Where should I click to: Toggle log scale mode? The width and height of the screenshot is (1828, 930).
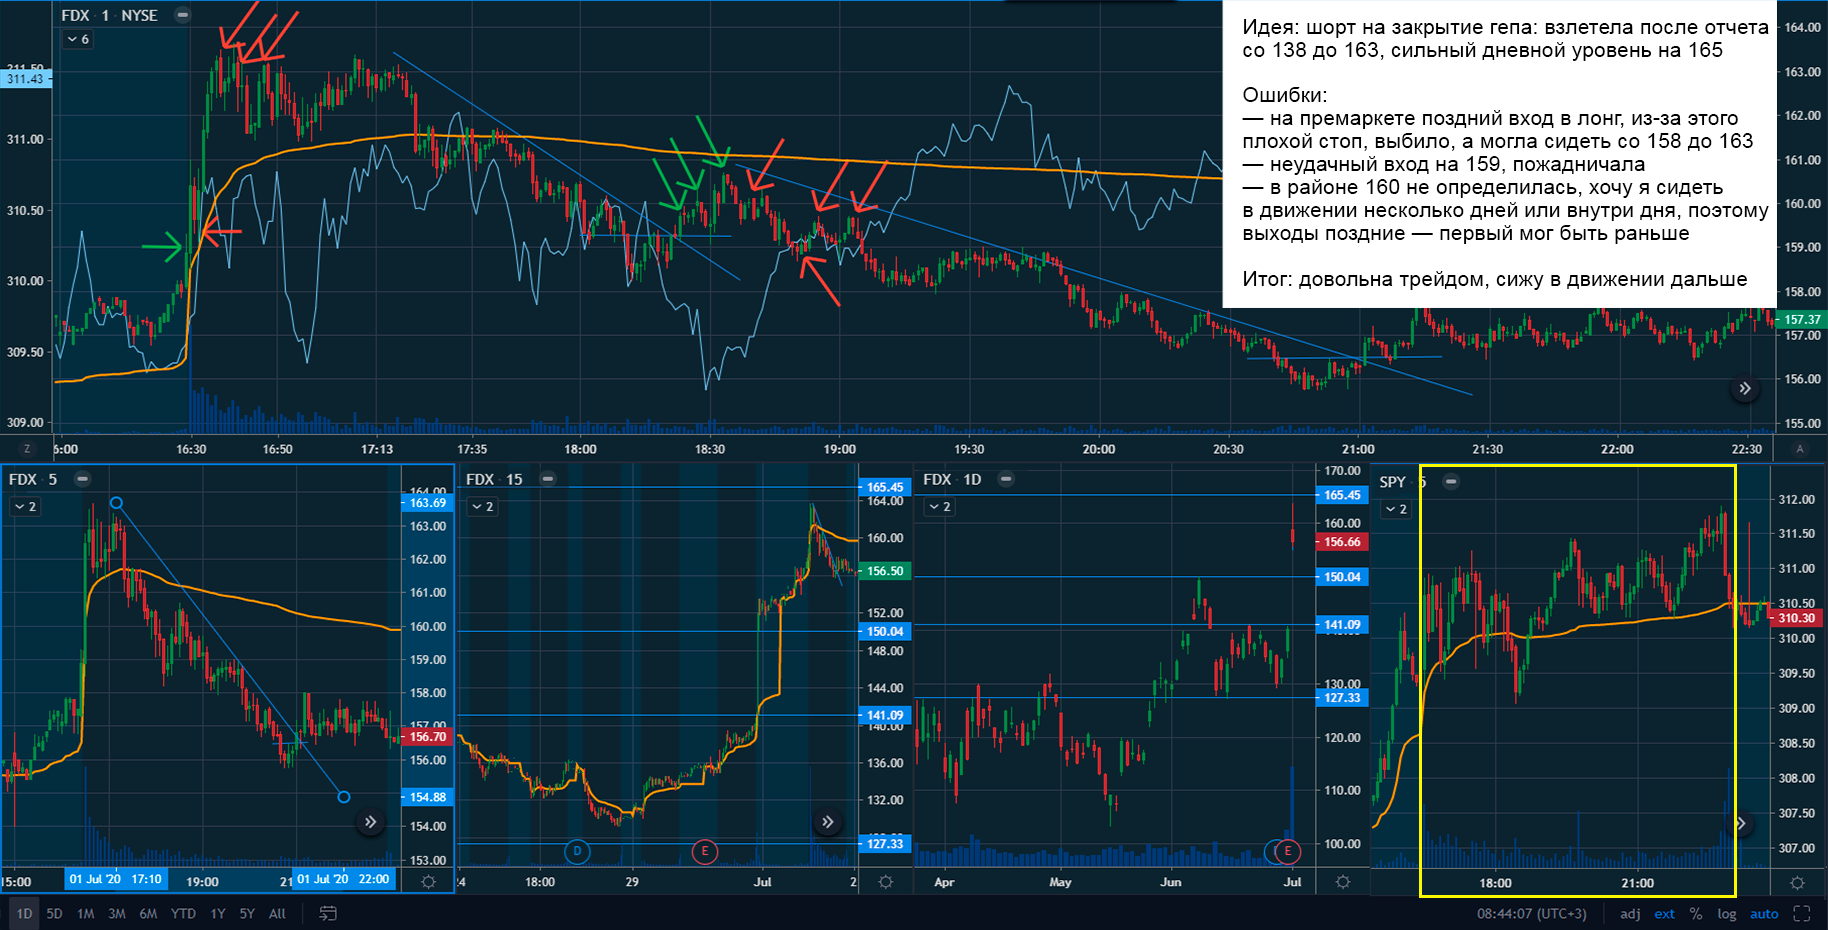coord(1727,913)
